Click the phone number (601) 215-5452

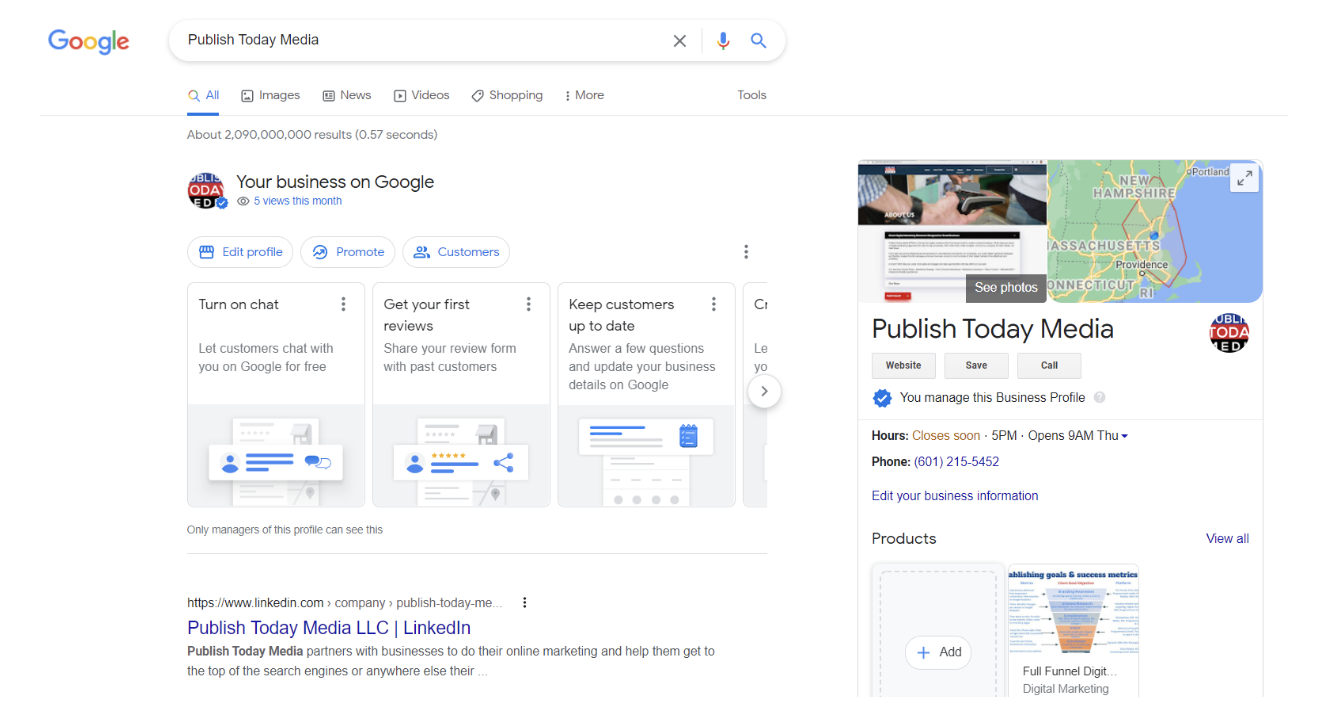coord(956,462)
